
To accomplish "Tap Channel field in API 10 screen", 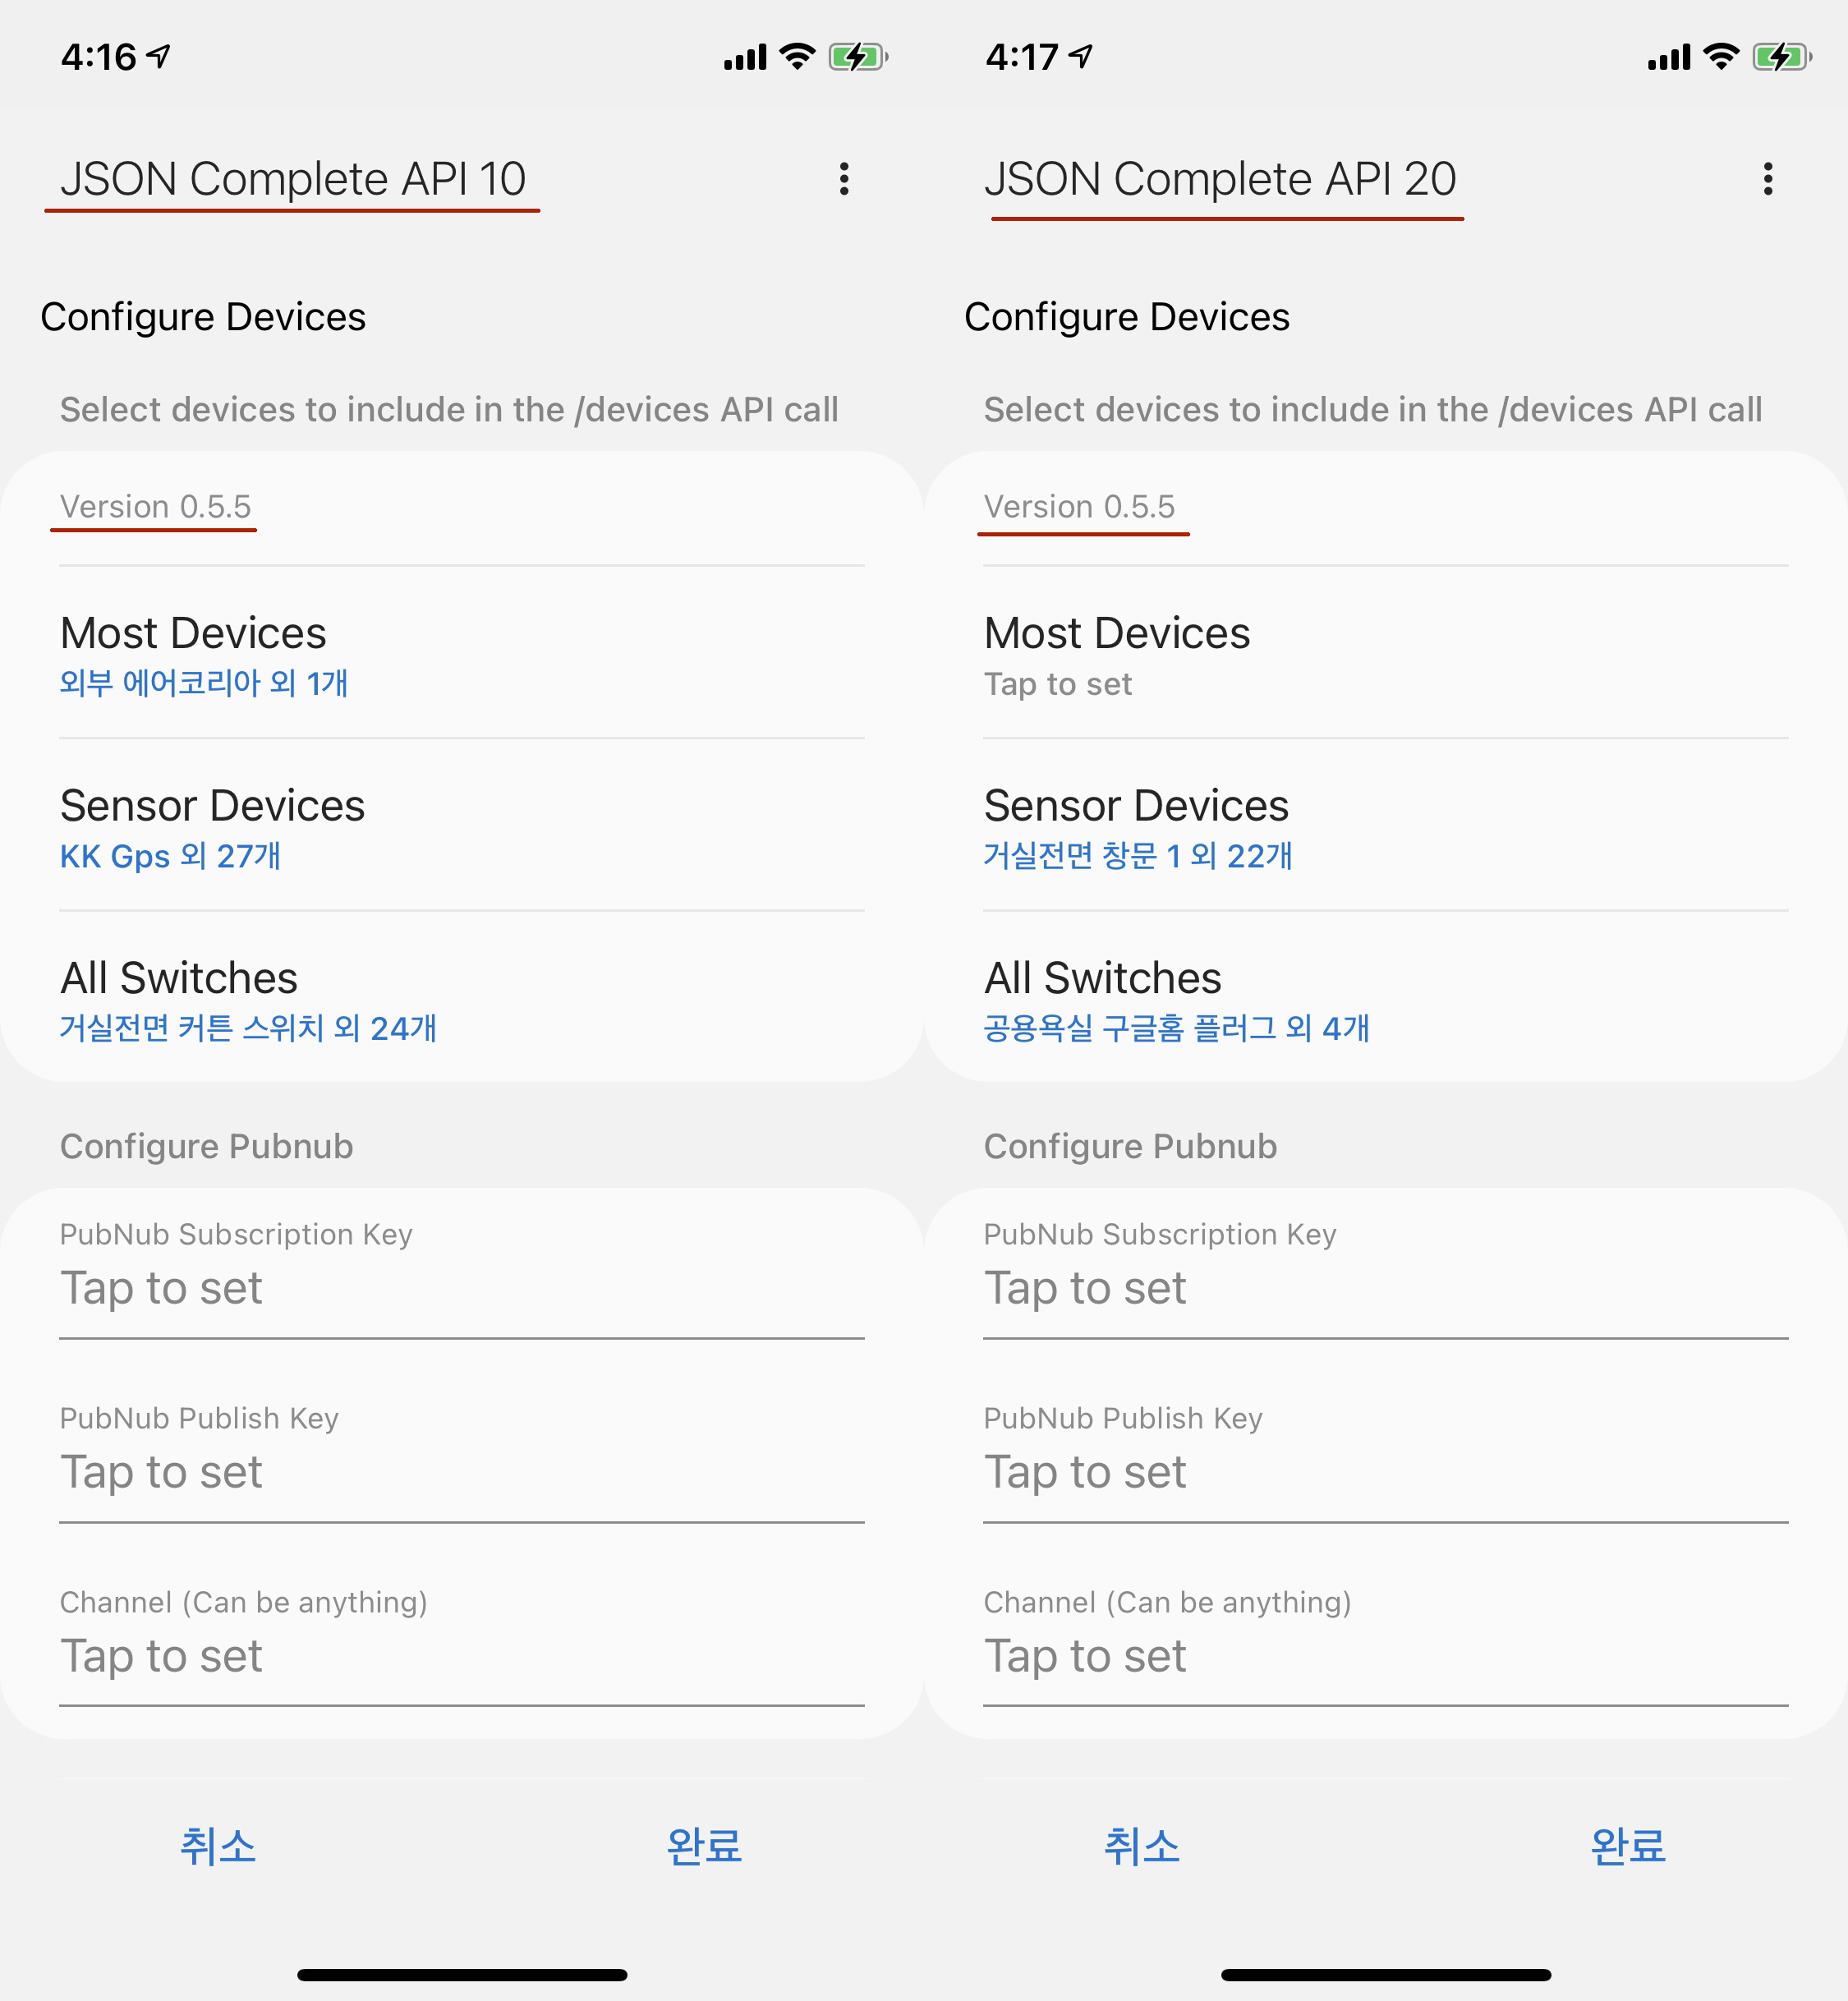I will 461,1654.
